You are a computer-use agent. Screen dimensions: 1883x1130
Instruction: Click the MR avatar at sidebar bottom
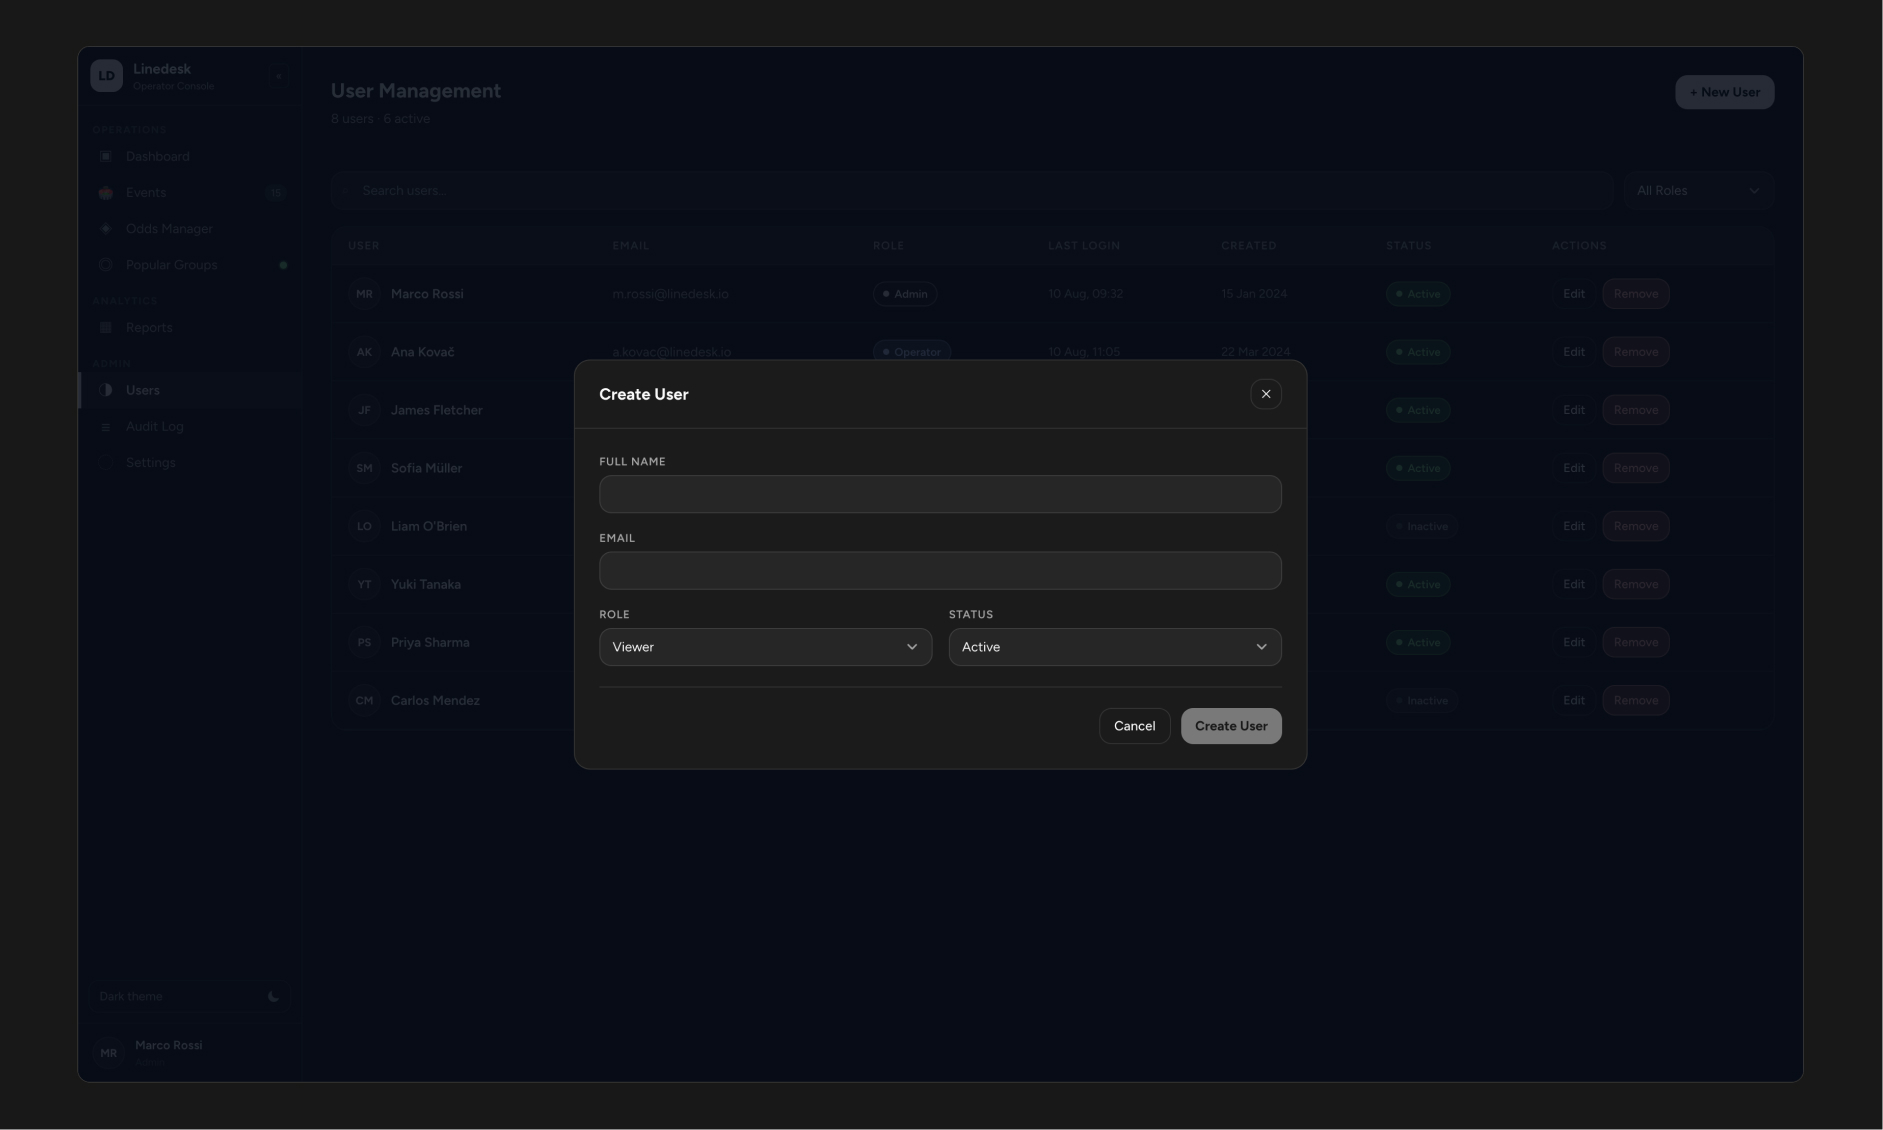(108, 1053)
